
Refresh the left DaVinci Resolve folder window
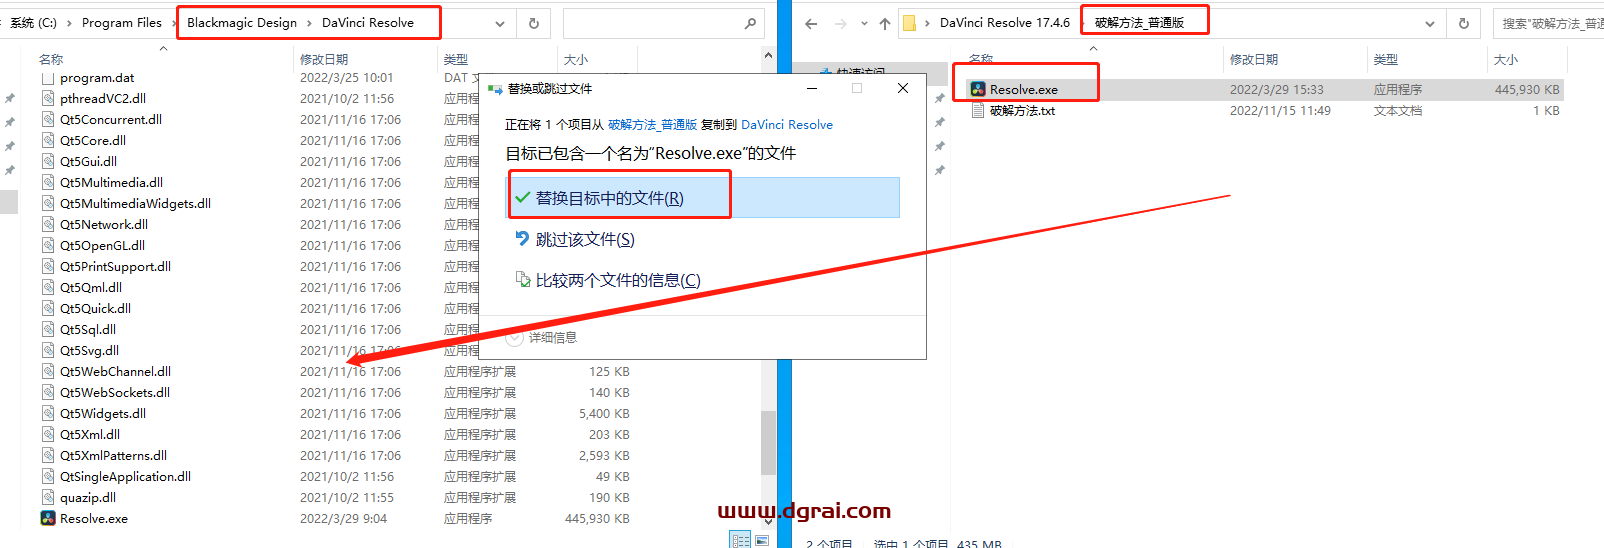tap(534, 23)
